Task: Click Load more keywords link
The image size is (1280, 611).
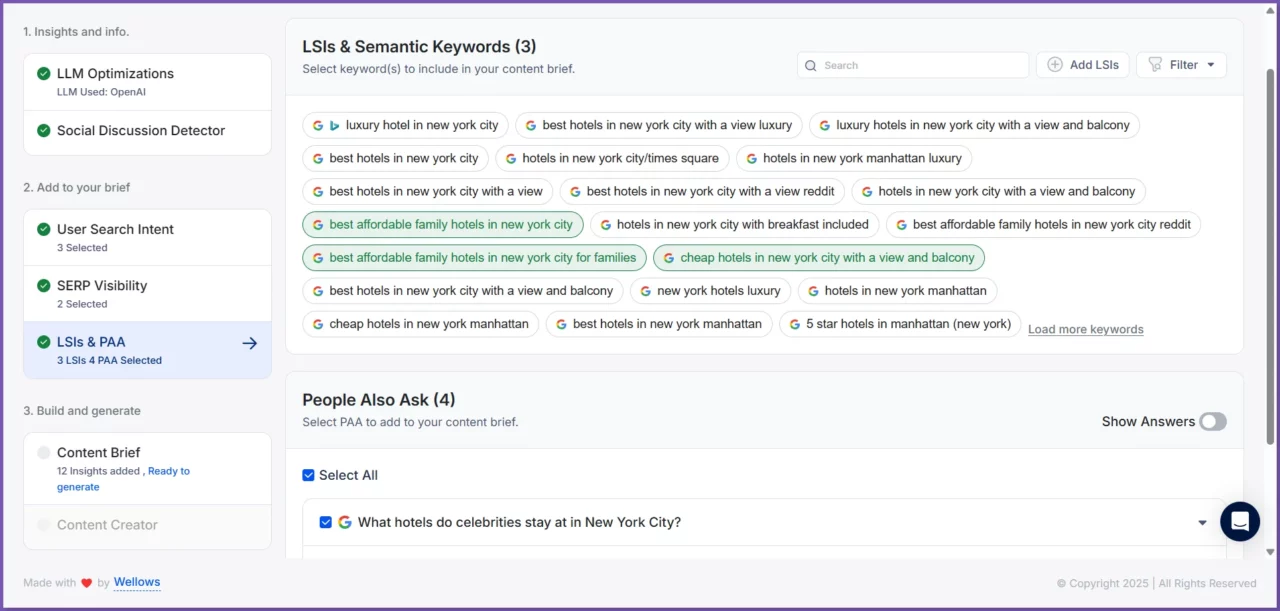Action: pos(1085,329)
